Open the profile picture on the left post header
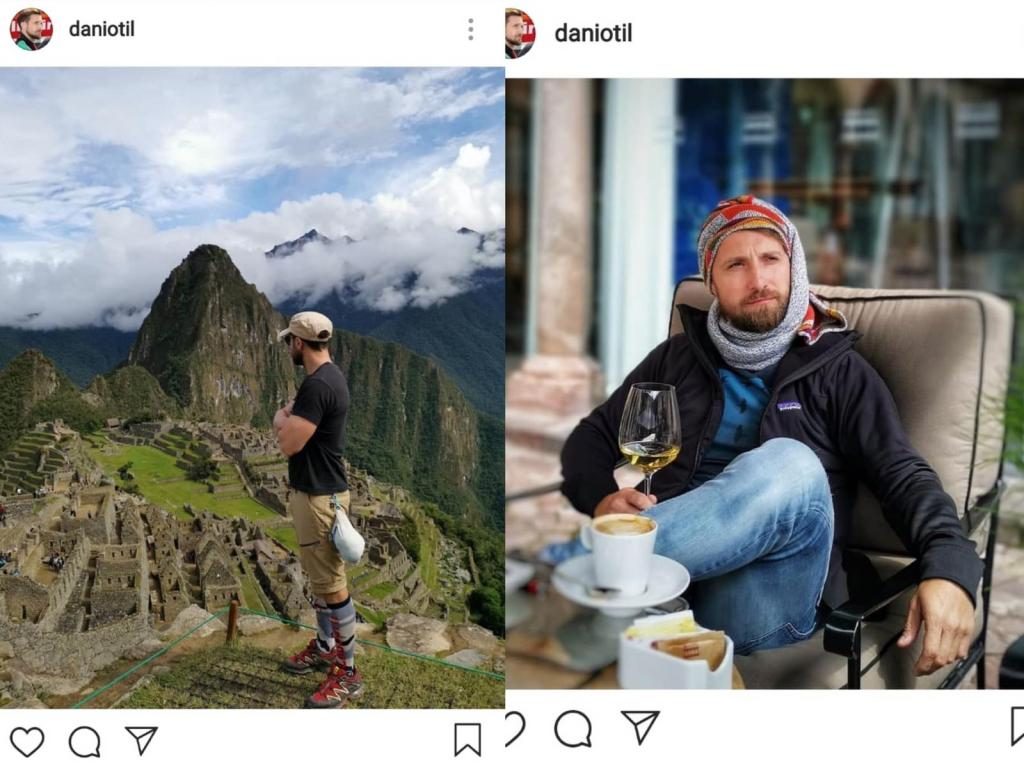Image resolution: width=1024 pixels, height=768 pixels. tap(31, 29)
